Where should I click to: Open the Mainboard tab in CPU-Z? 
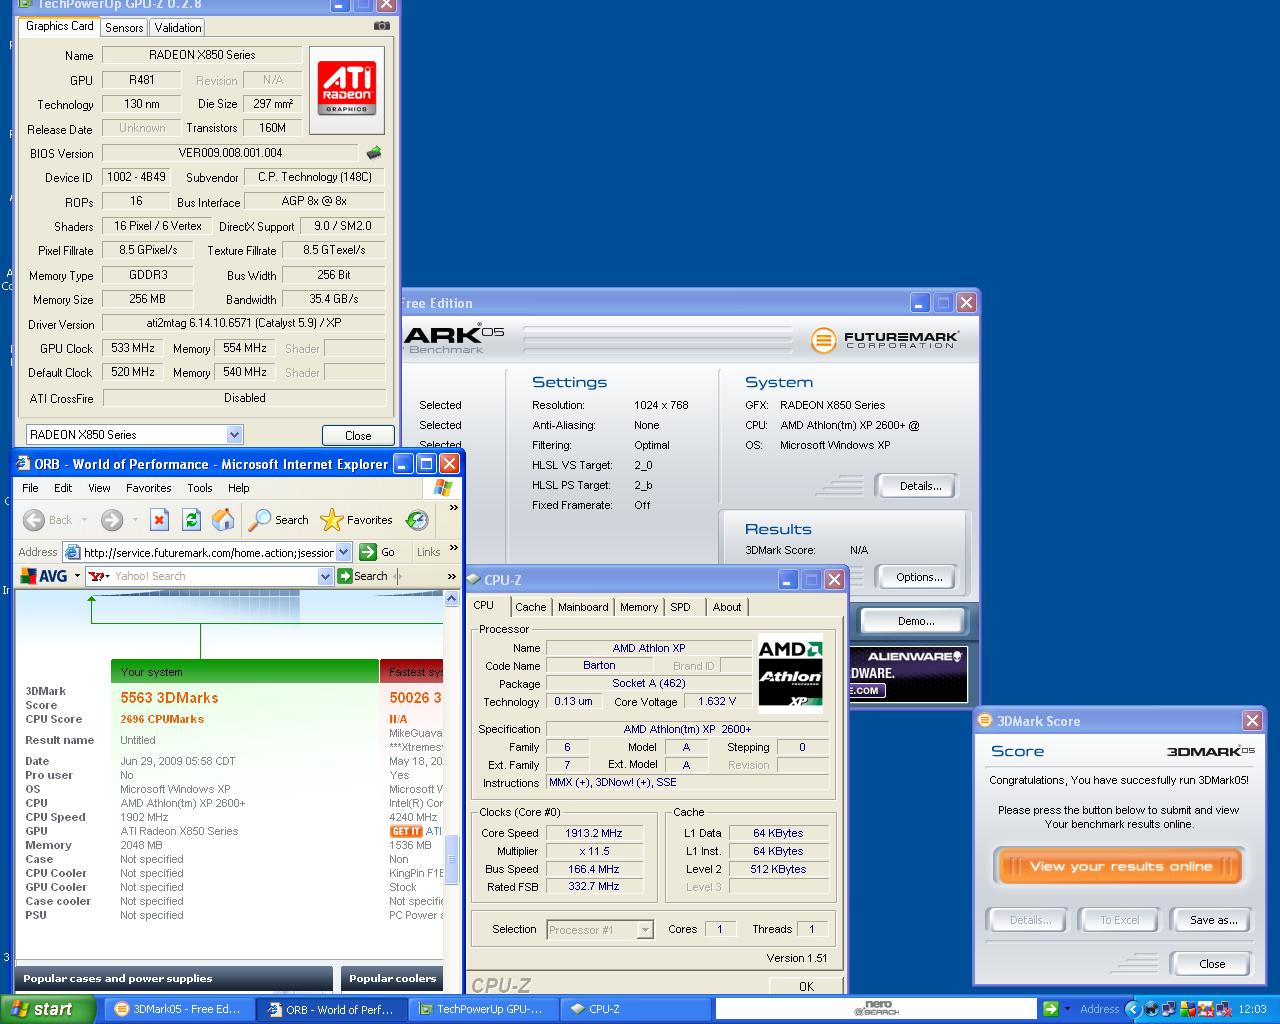coord(583,607)
